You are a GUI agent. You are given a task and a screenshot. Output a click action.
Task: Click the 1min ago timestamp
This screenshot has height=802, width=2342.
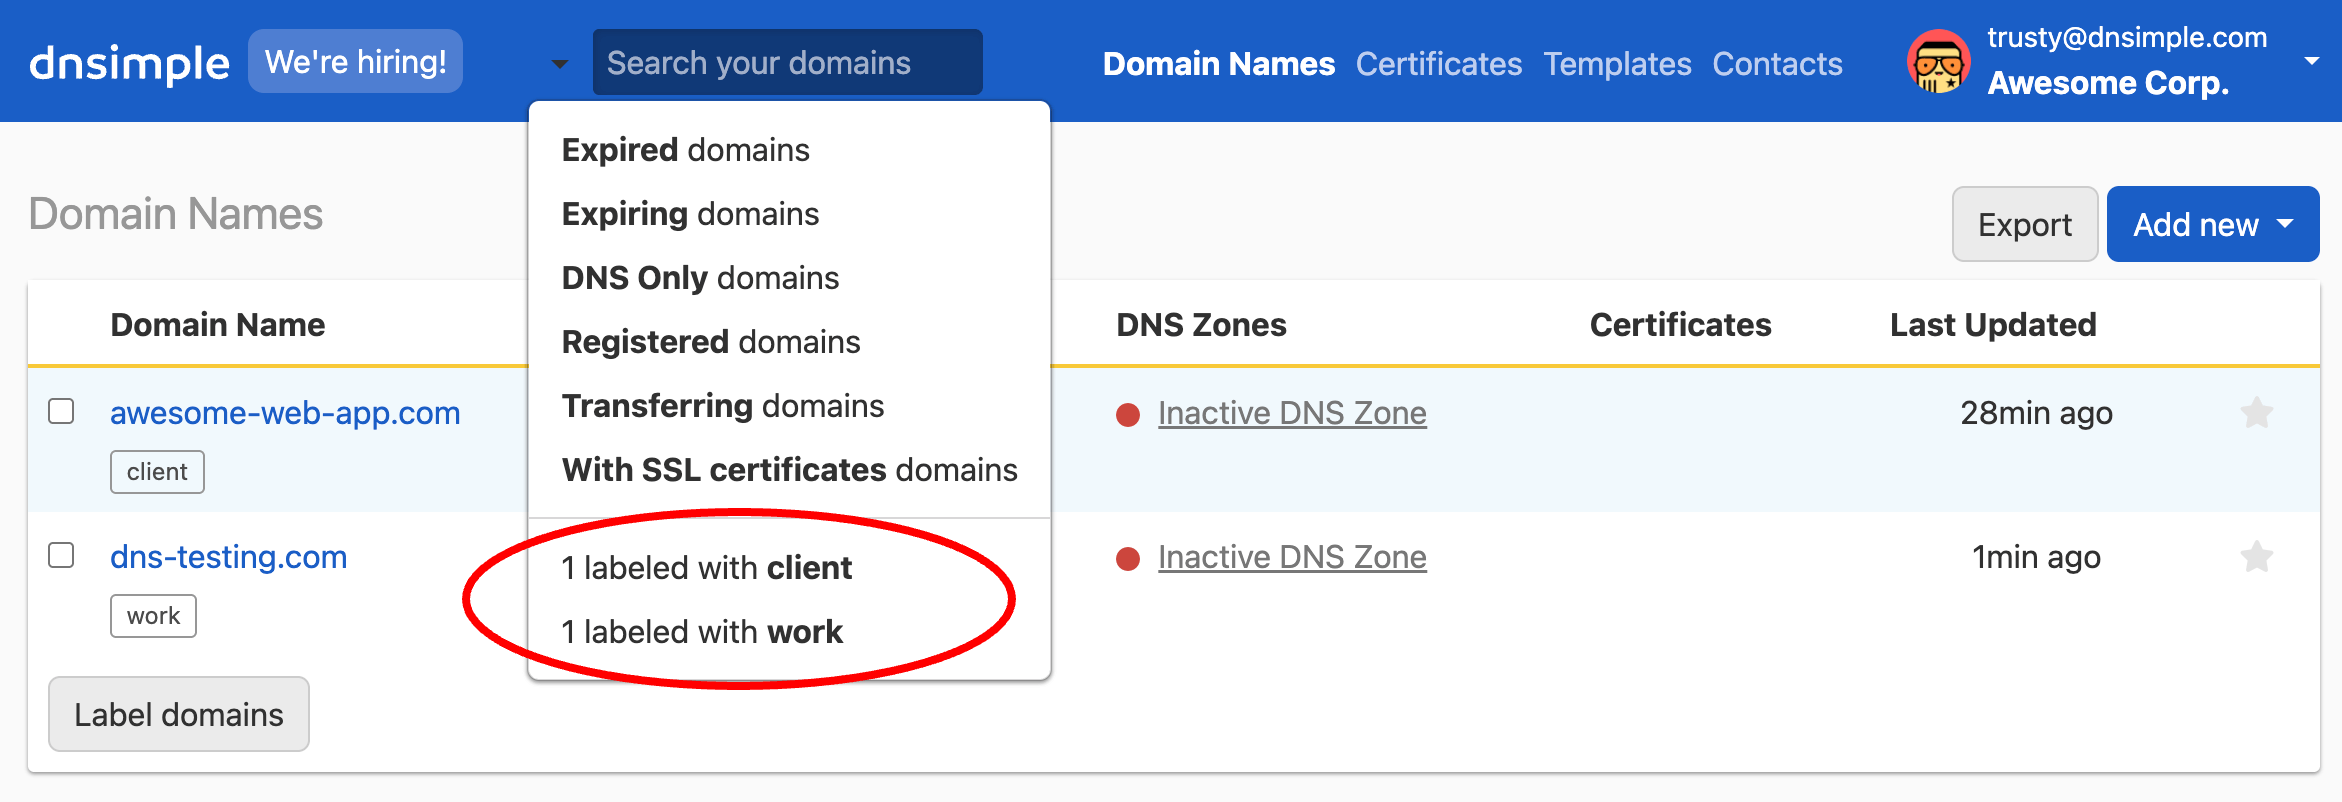(x=2036, y=557)
